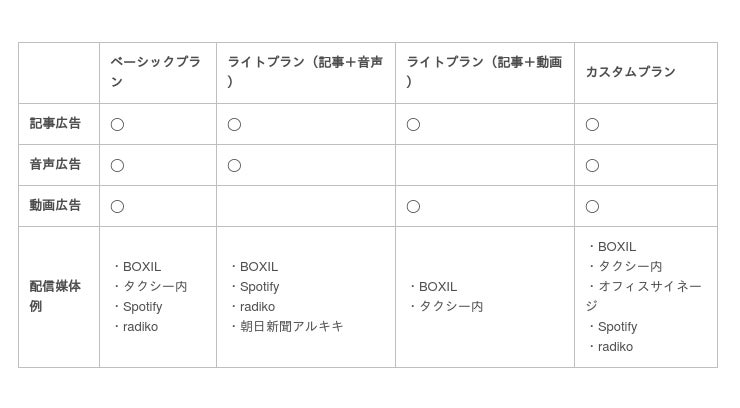
Task: Click タクシー内 in ライトプラン（記事＋動画）media
Action: pos(451,307)
